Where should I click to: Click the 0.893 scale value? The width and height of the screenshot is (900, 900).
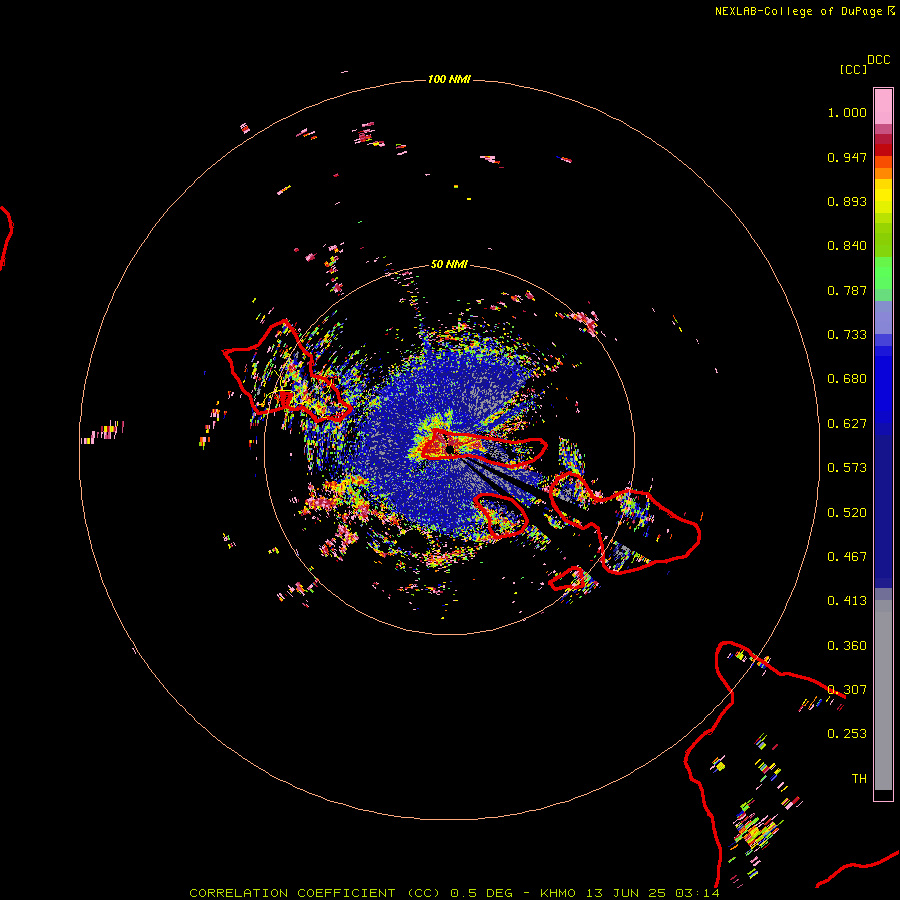(847, 201)
